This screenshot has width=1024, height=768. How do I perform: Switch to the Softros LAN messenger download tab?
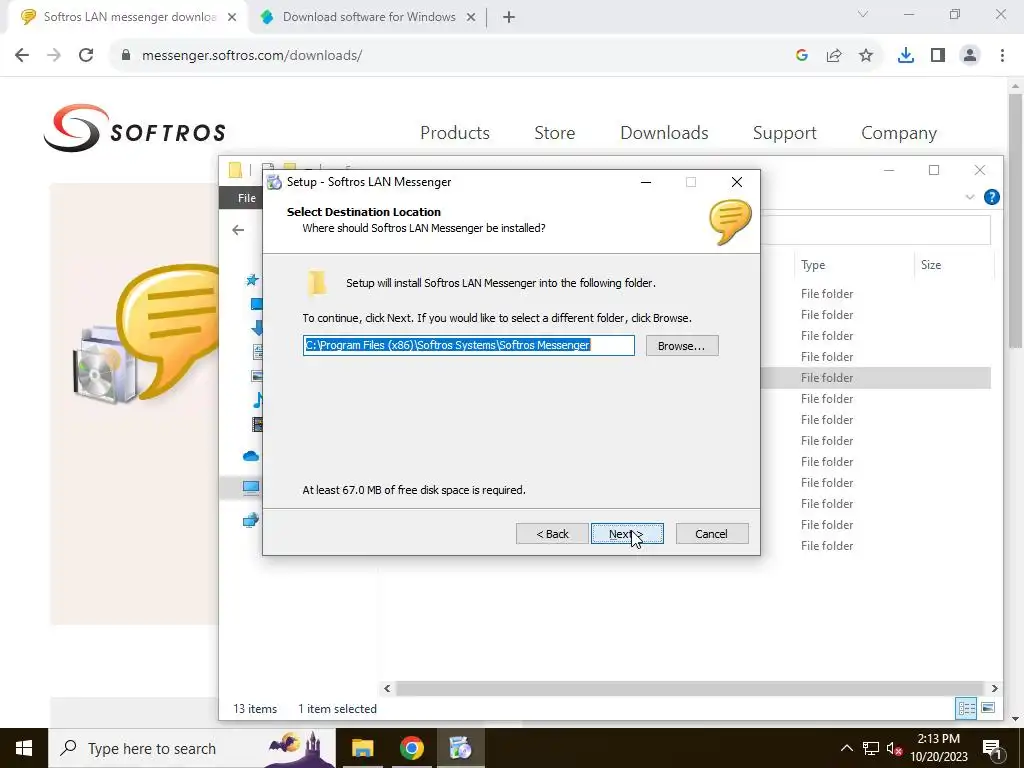(x=128, y=17)
